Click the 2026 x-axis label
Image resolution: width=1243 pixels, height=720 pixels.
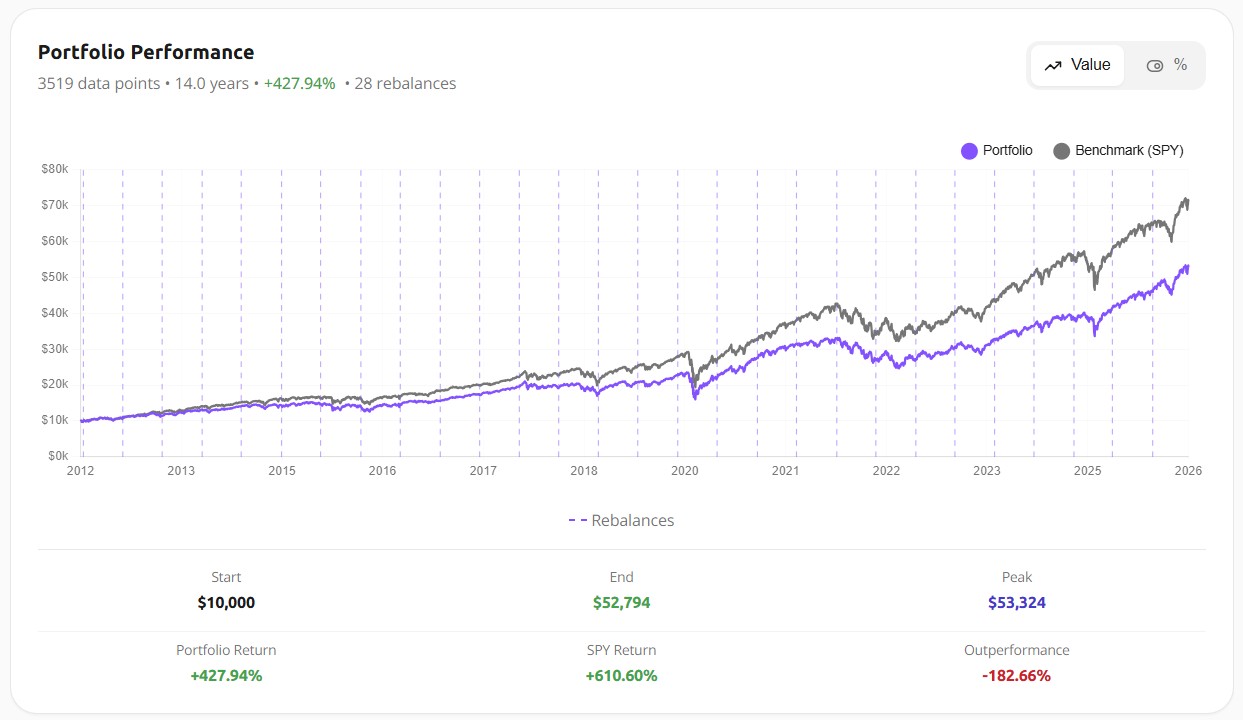pos(1188,470)
